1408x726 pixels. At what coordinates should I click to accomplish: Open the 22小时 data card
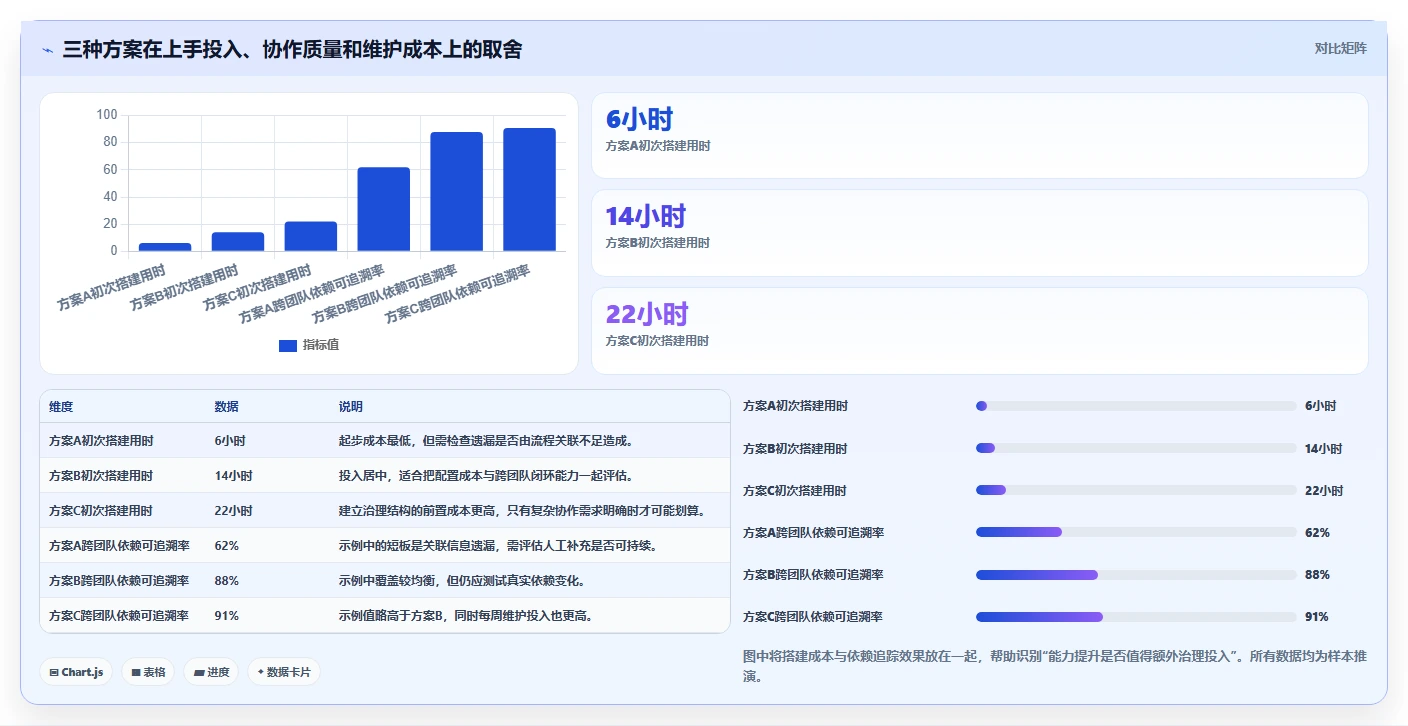point(979,331)
